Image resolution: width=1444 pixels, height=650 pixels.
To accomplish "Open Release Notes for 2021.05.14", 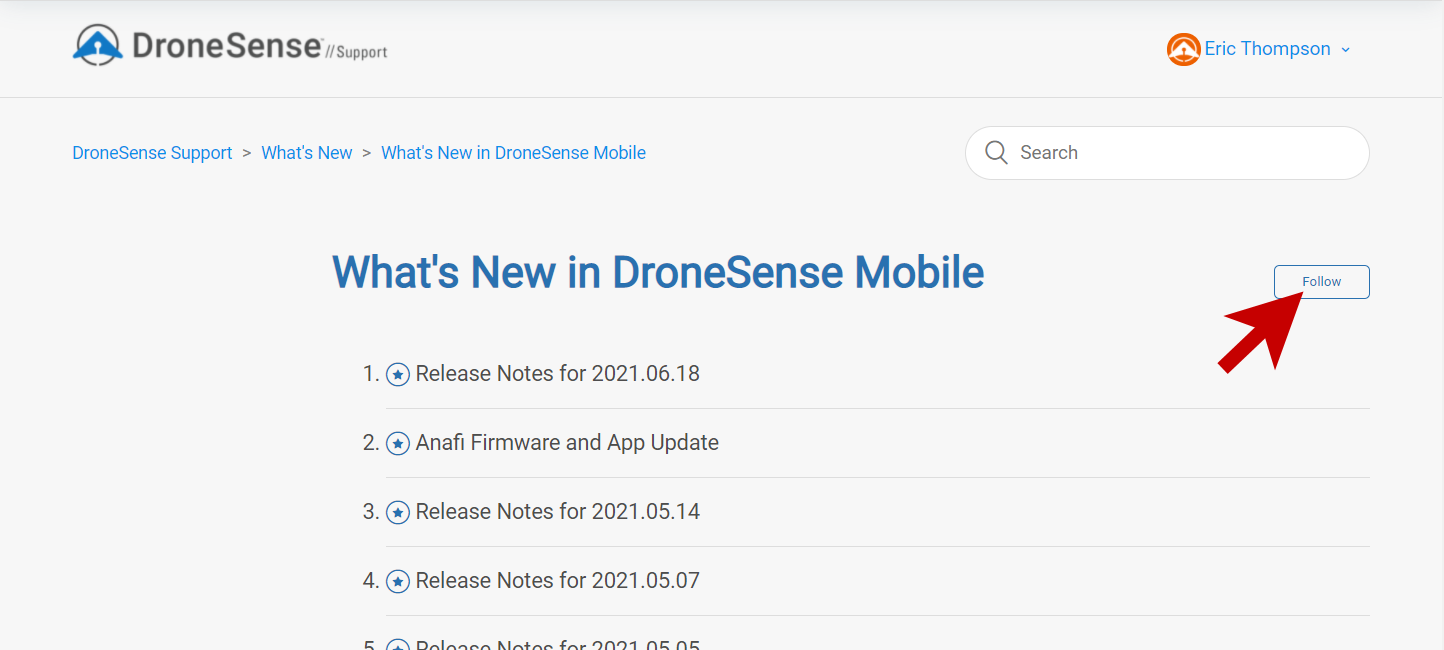I will [x=557, y=512].
